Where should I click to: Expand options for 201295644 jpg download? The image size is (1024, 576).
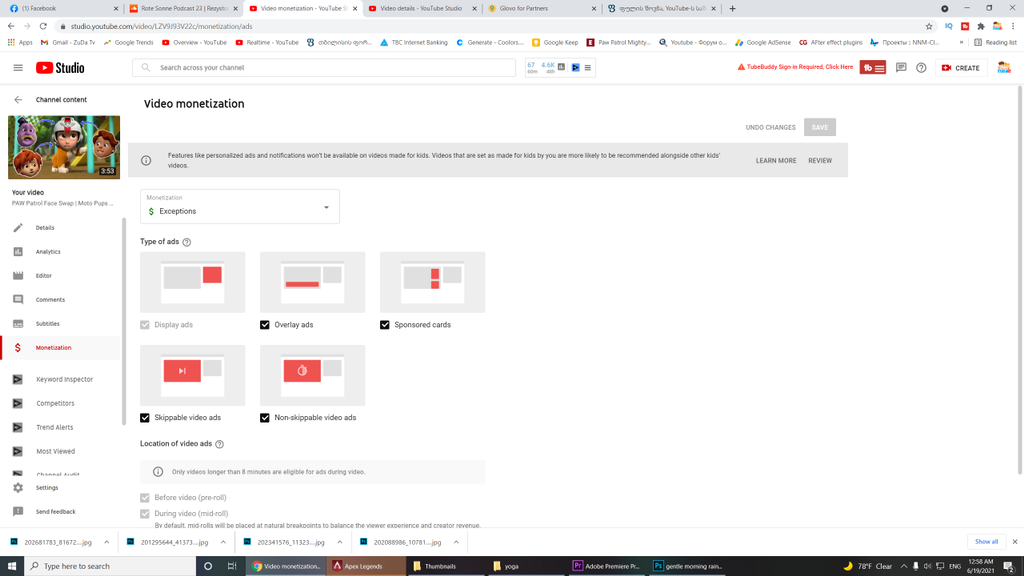click(223, 542)
